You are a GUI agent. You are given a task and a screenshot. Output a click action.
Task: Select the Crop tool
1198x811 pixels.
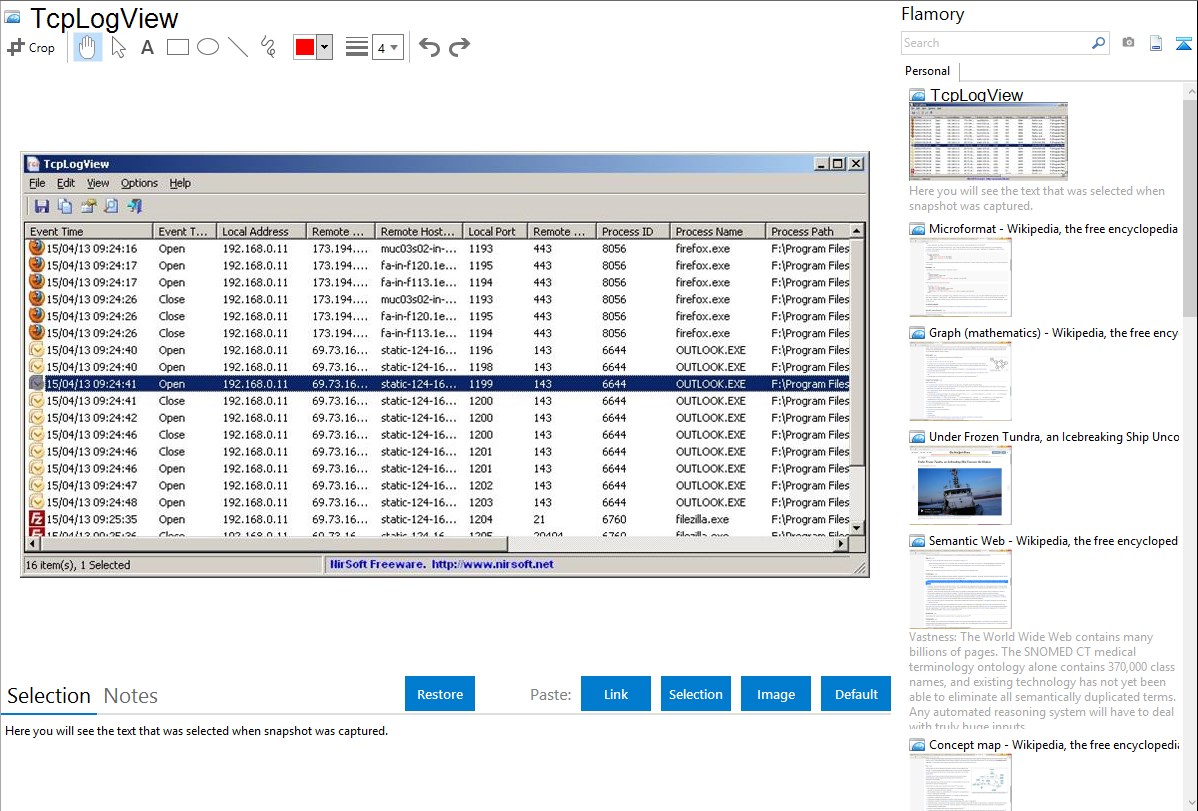pyautogui.click(x=31, y=47)
